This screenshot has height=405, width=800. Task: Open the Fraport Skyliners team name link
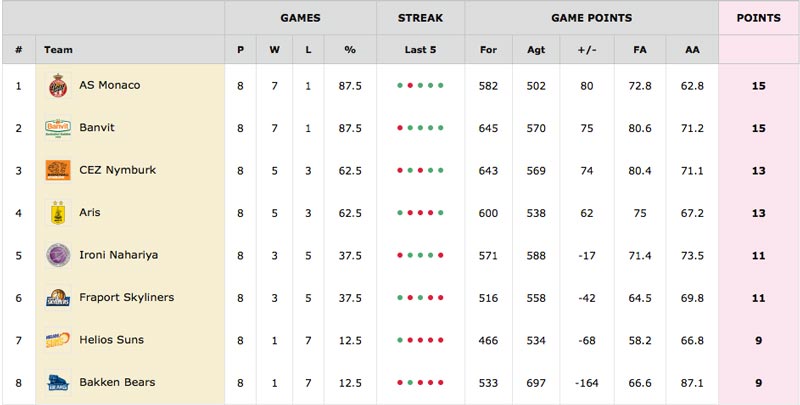point(127,297)
